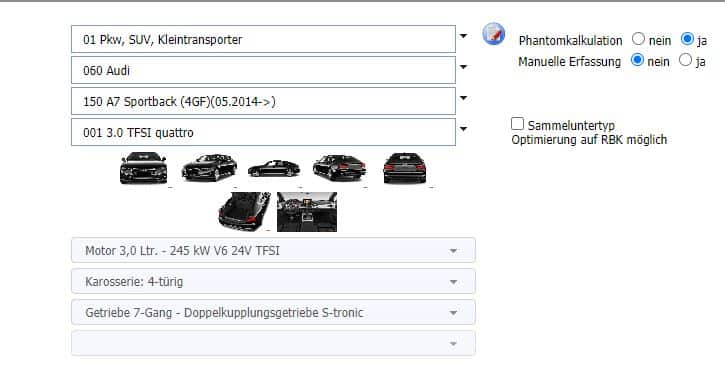Screen dimensions: 725x390
Task: Click the blue notepad edit icon
Action: coord(493,34)
